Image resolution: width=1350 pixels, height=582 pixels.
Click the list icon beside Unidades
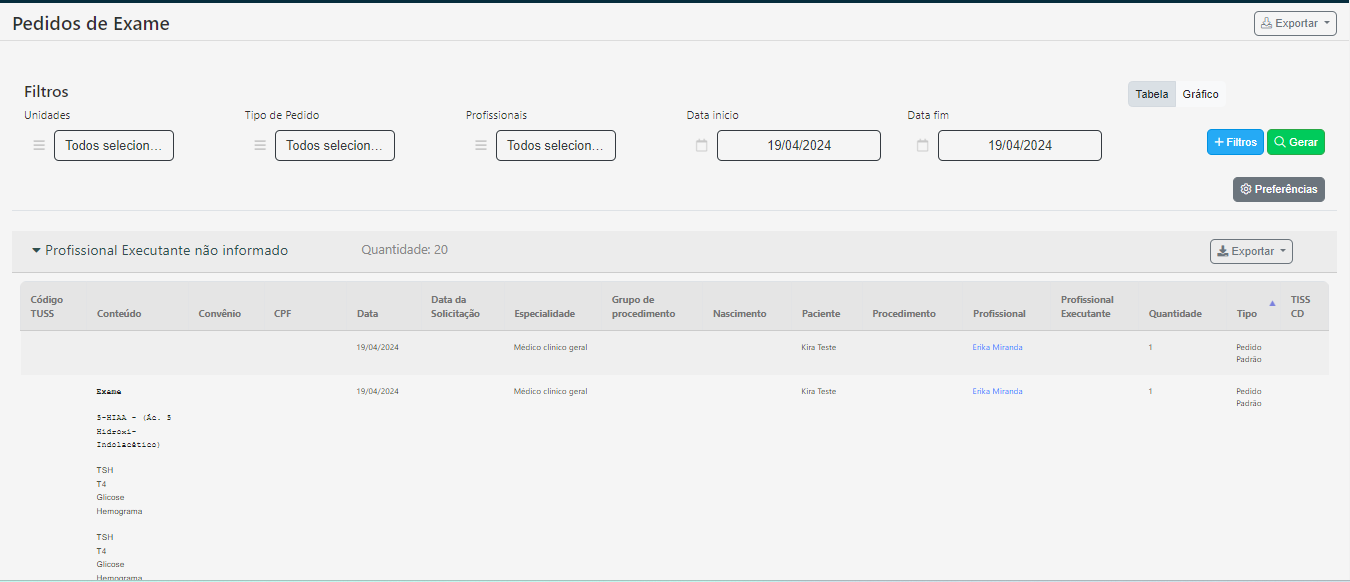pos(39,146)
